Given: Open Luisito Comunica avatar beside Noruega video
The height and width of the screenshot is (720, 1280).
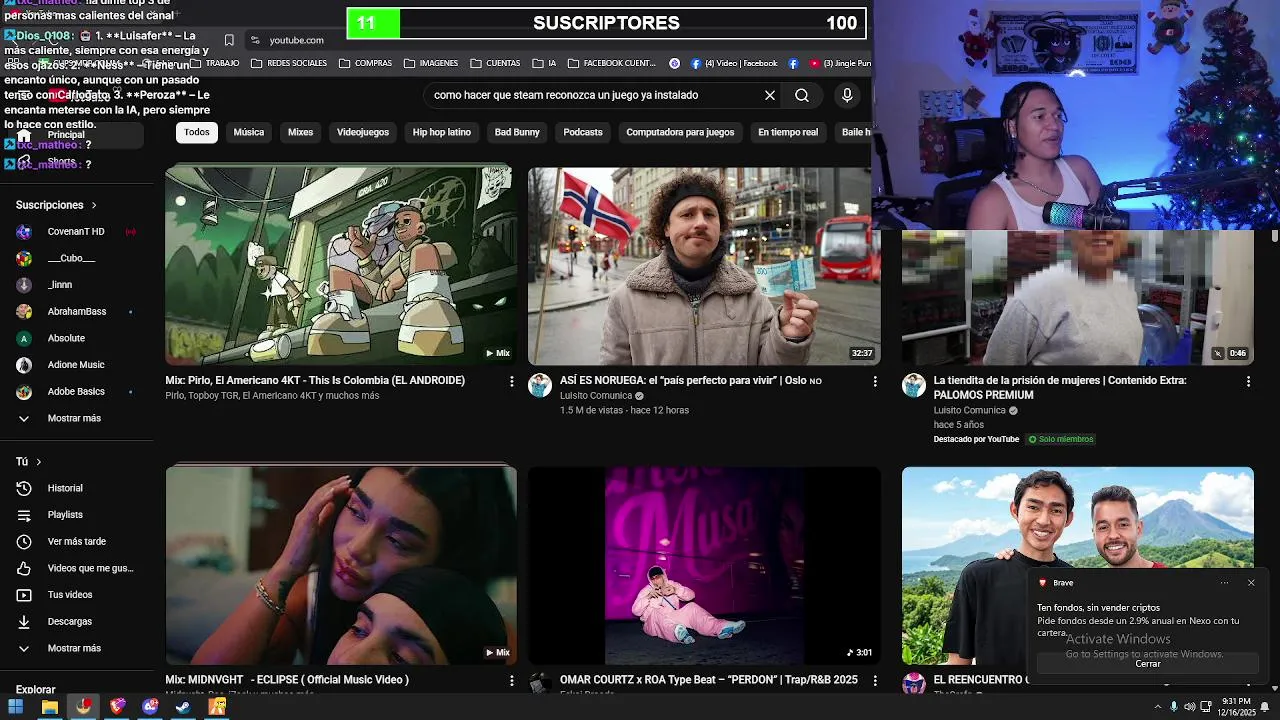Looking at the screenshot, I should [x=540, y=386].
